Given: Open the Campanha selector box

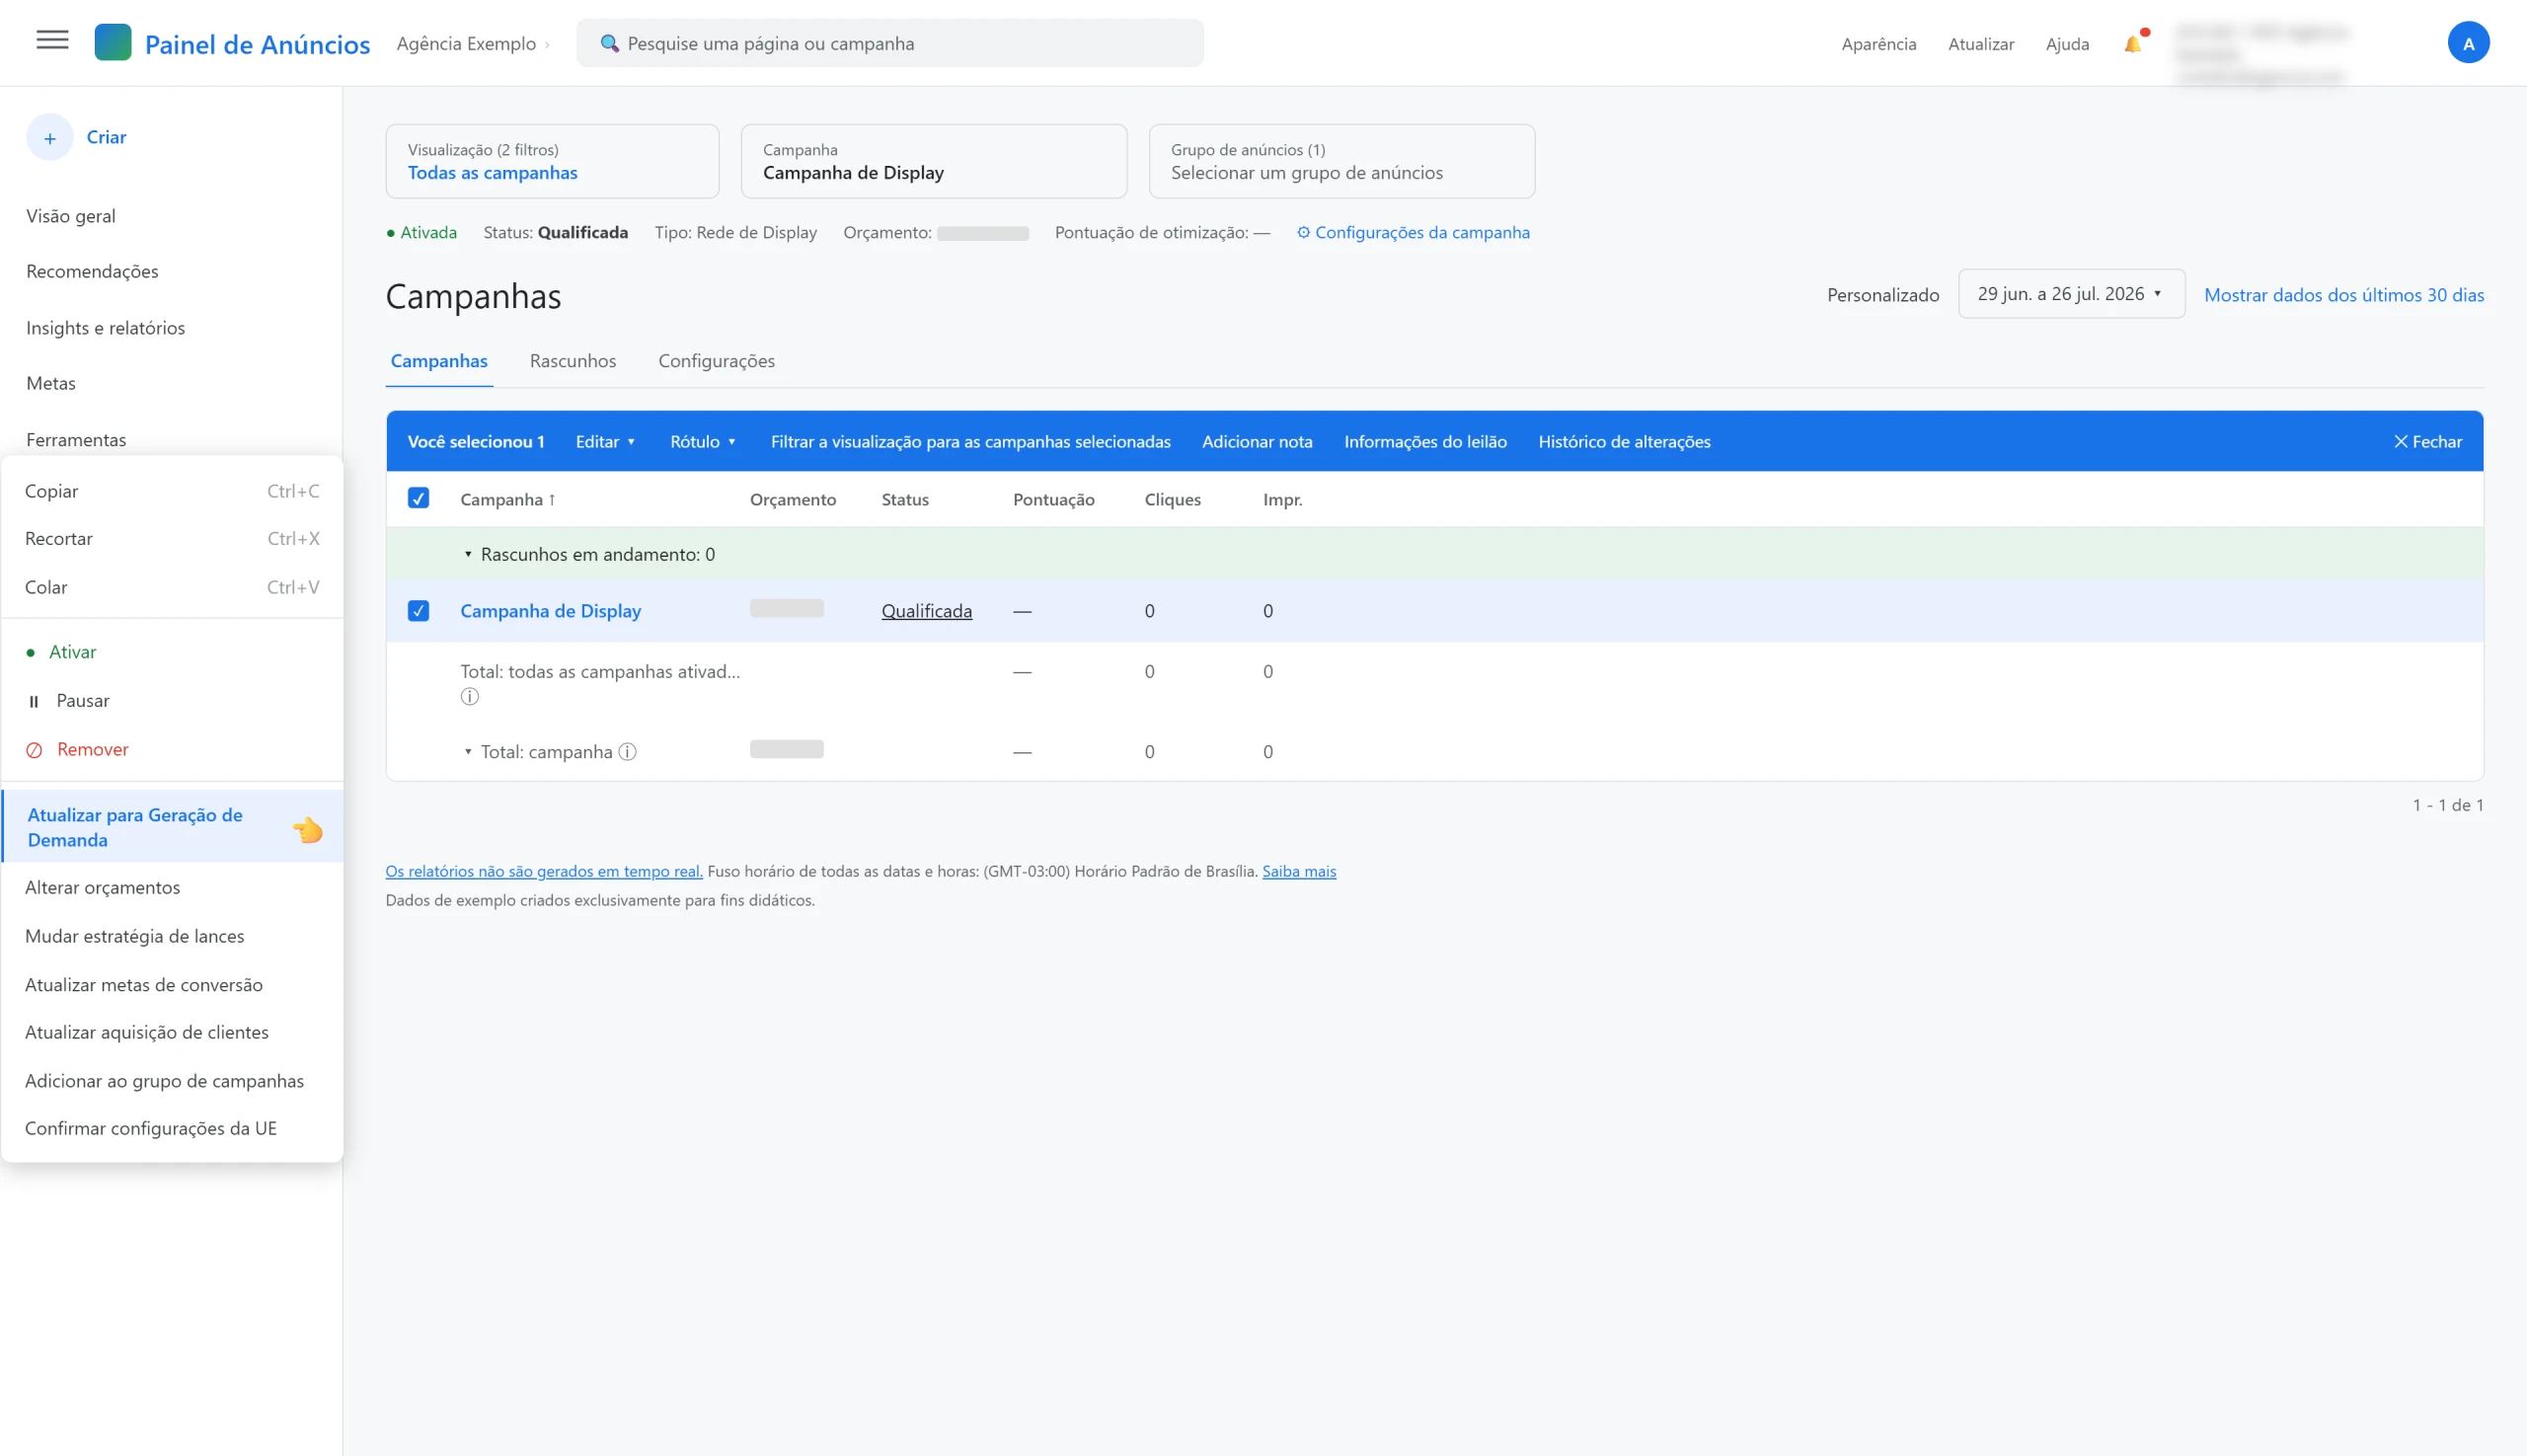Looking at the screenshot, I should 933,161.
